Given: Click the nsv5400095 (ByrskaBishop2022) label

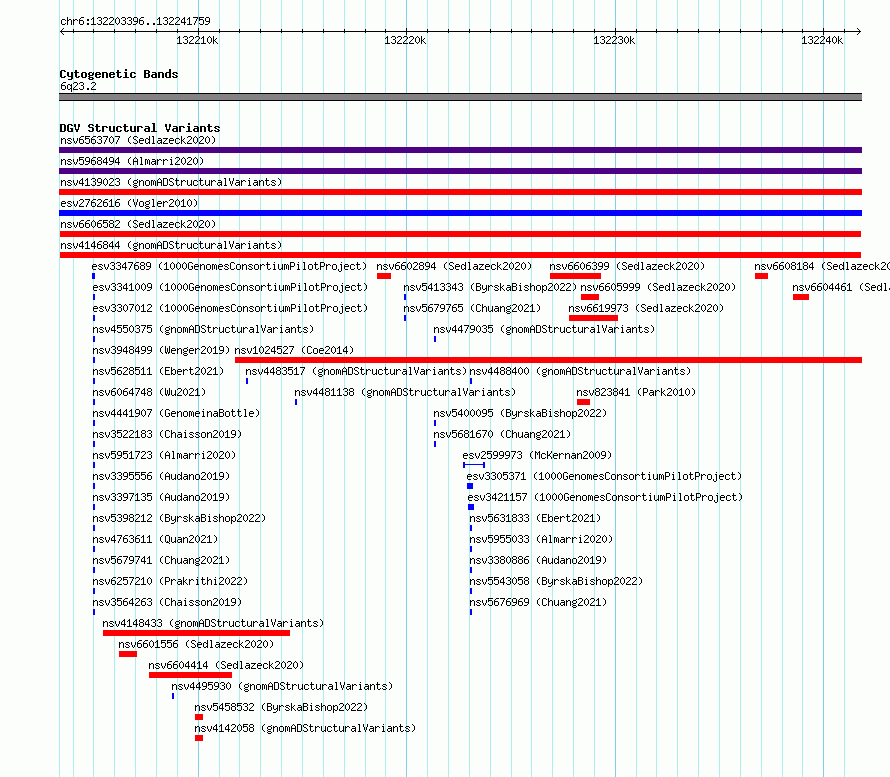Looking at the screenshot, I should [x=520, y=413].
